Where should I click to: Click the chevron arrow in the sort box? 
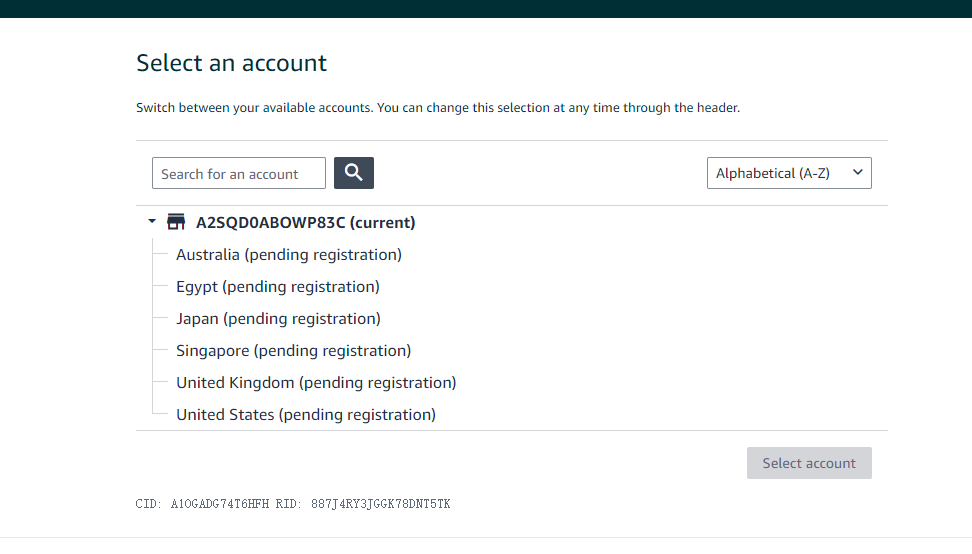click(x=857, y=173)
